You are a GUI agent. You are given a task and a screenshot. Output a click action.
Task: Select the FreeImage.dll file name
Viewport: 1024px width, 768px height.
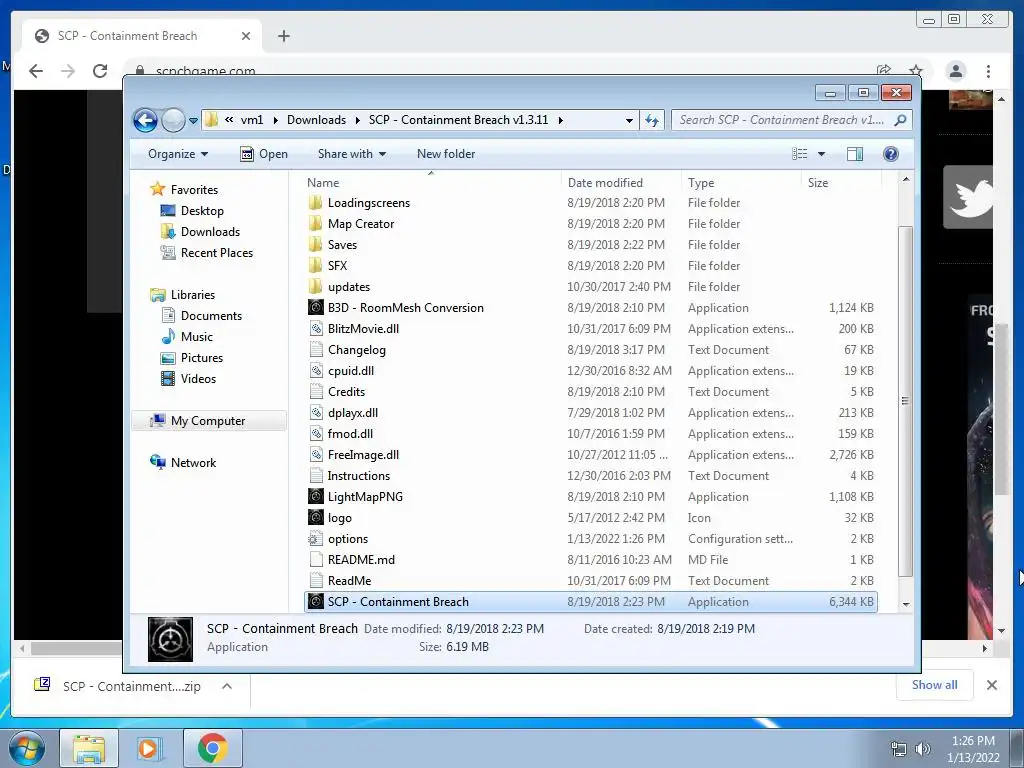click(x=363, y=455)
